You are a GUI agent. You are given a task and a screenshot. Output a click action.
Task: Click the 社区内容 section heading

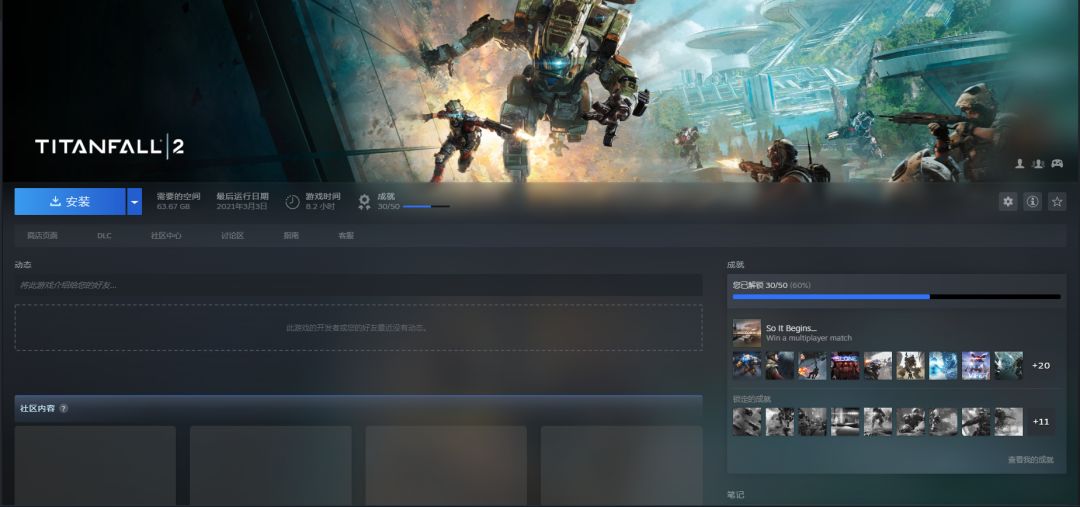(x=37, y=408)
